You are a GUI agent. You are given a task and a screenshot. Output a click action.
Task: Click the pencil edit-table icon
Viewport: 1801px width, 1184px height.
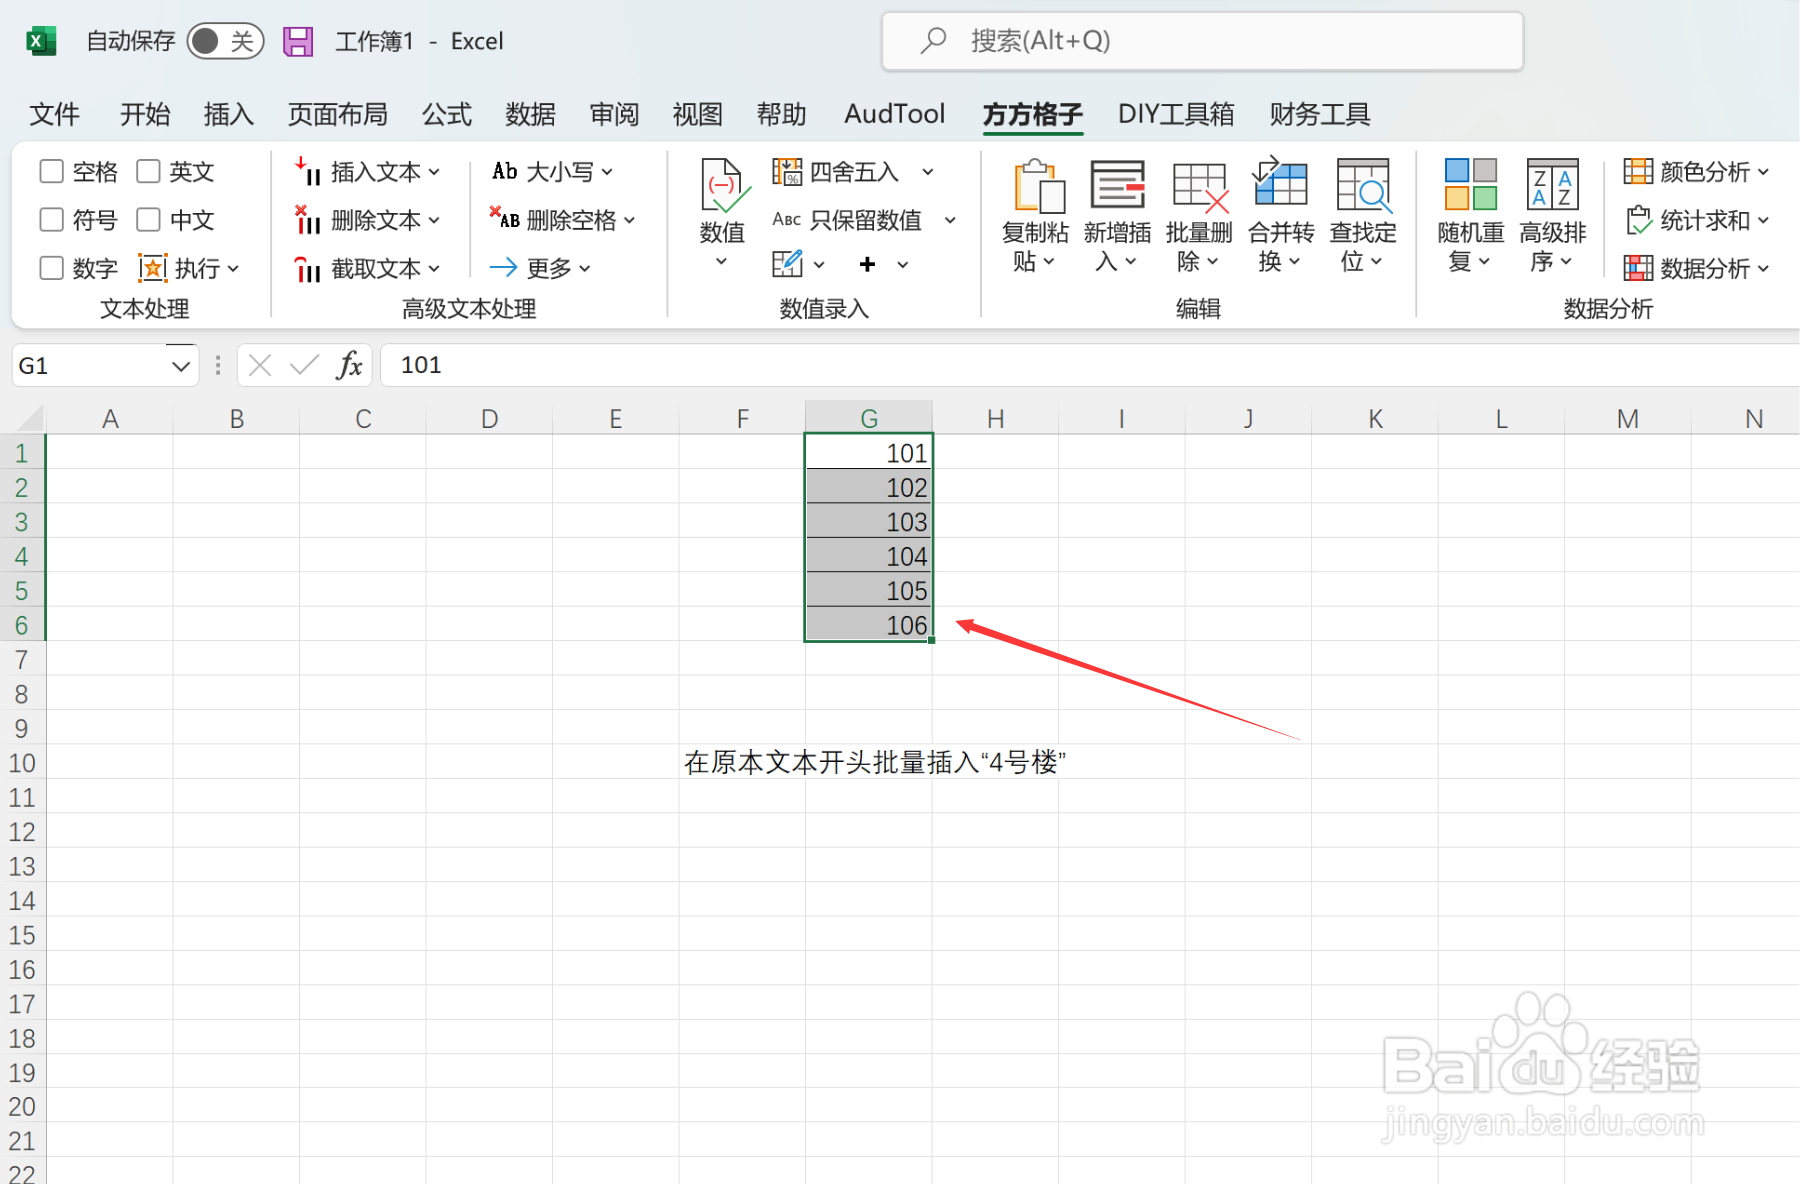coord(787,264)
